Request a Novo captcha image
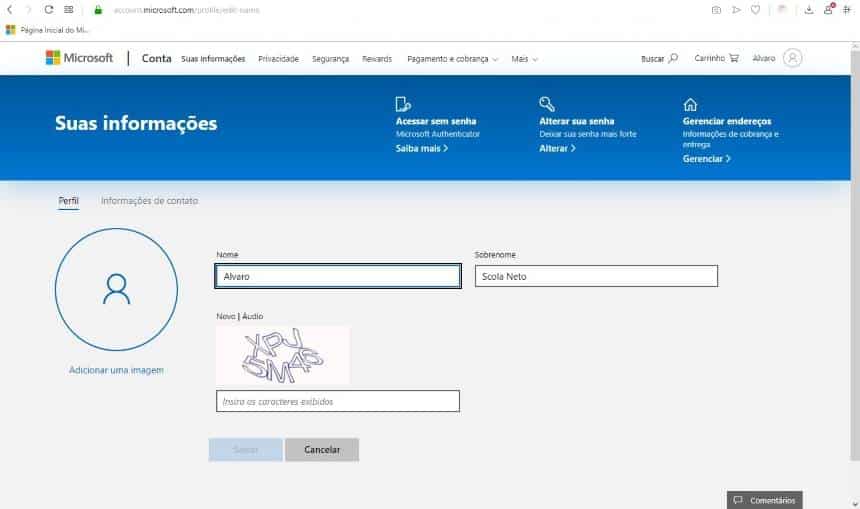The image size is (860, 509). point(225,316)
